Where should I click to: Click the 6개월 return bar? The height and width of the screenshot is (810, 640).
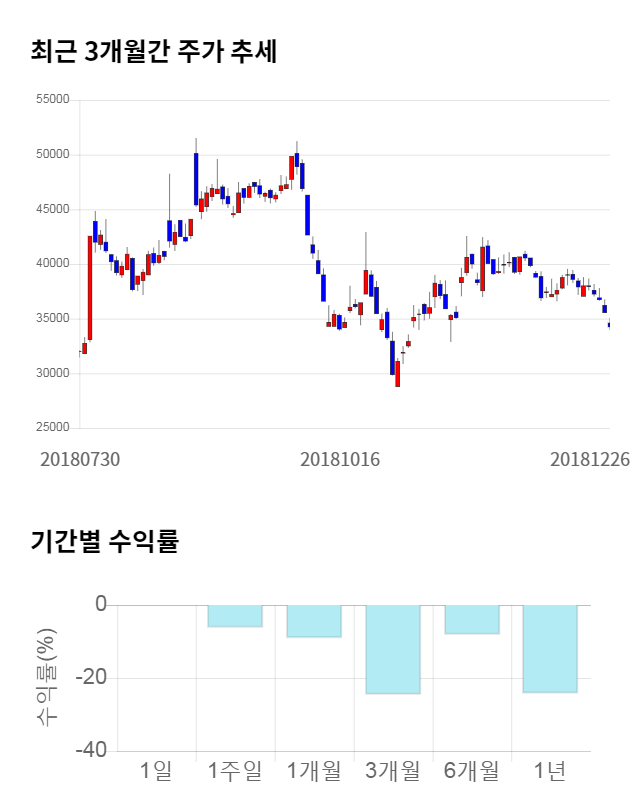pyautogui.click(x=472, y=619)
